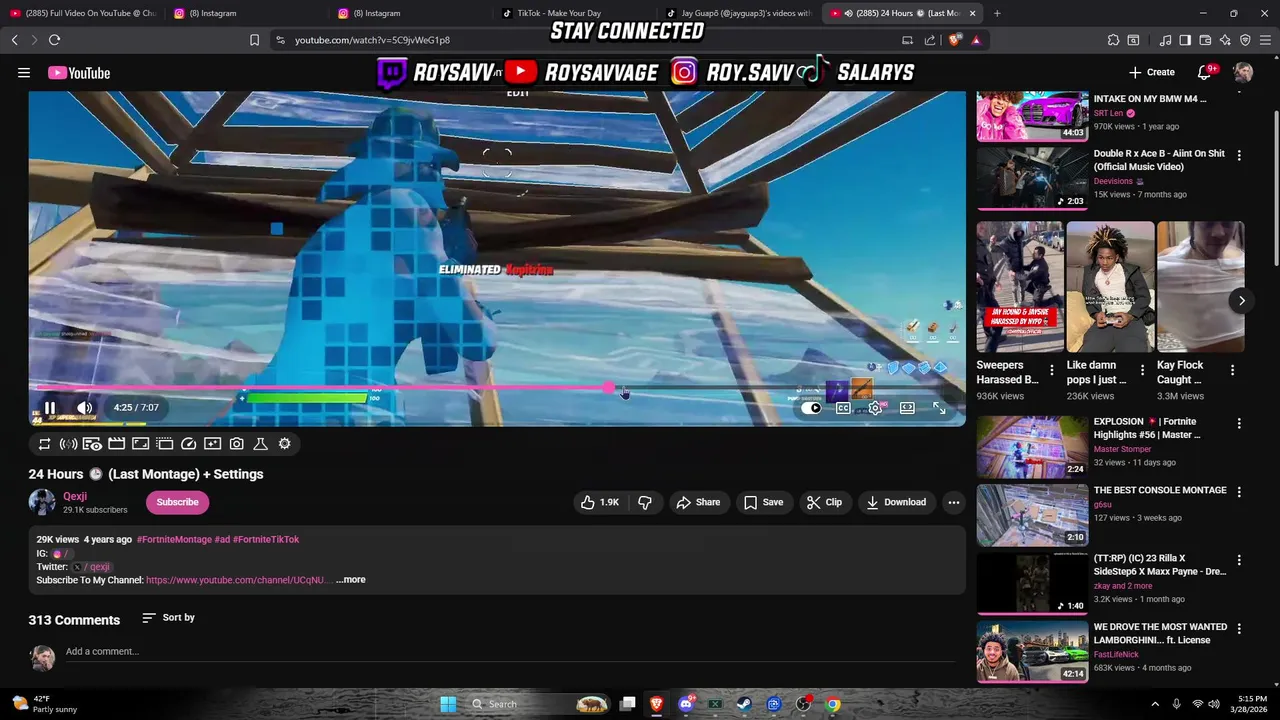Bookmark this page icon in address bar

(x=254, y=40)
